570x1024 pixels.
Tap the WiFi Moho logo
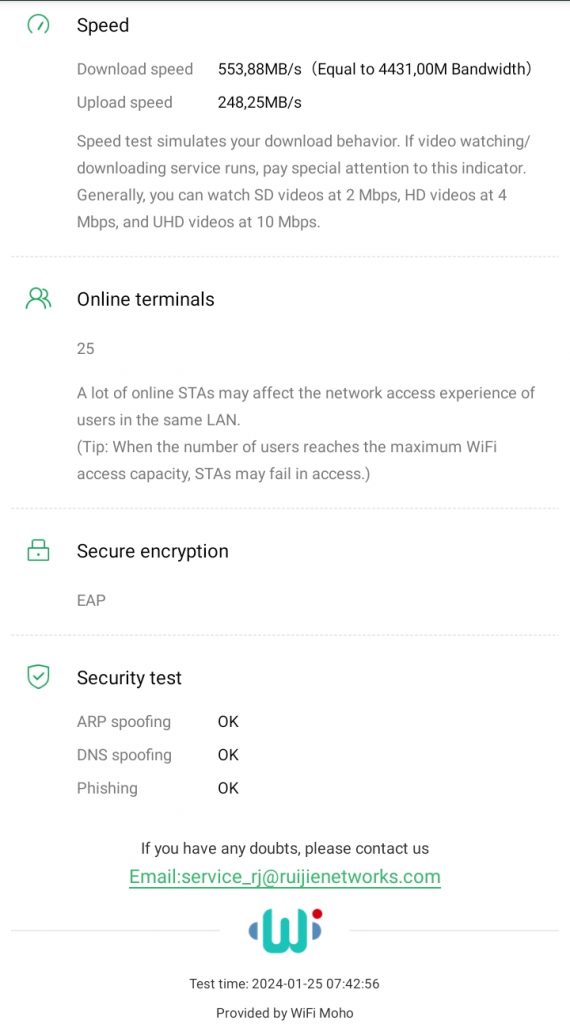[285, 931]
